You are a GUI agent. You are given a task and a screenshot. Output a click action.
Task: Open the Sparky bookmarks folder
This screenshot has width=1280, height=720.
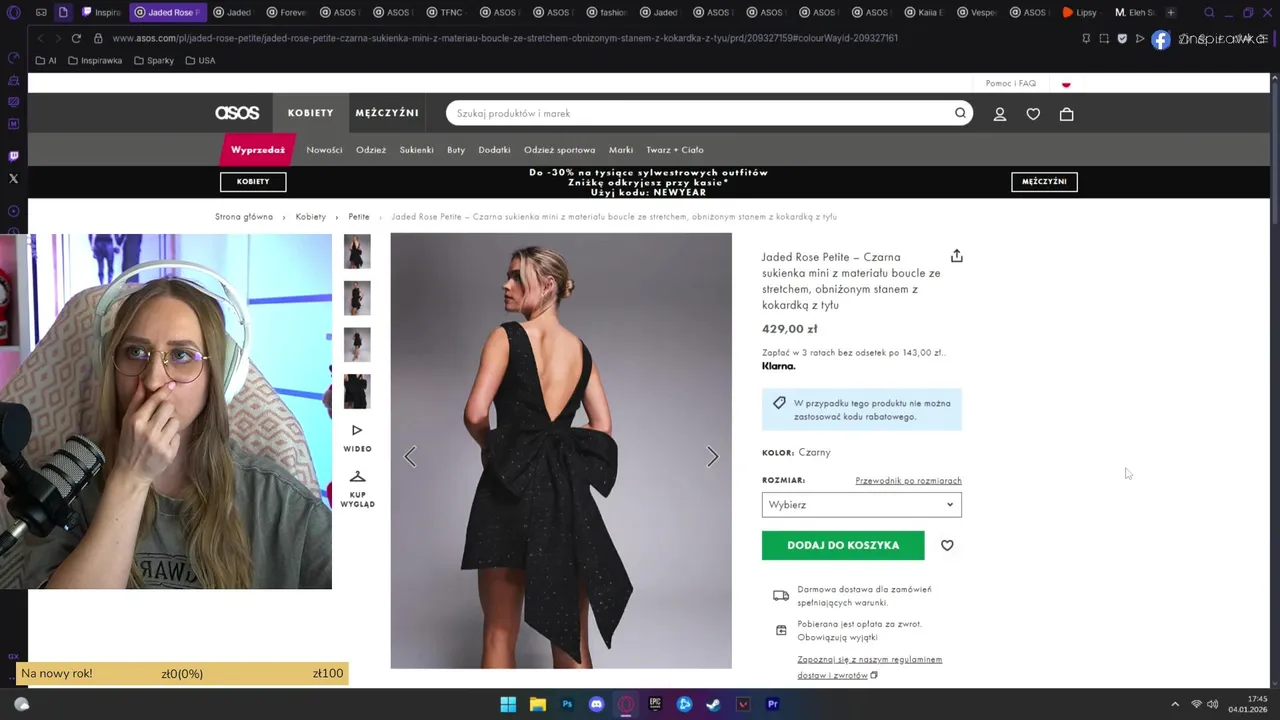tap(154, 61)
